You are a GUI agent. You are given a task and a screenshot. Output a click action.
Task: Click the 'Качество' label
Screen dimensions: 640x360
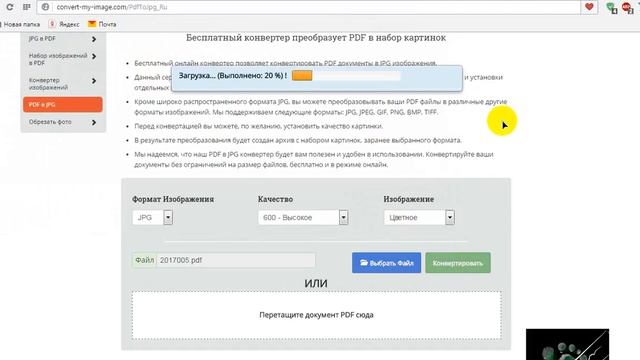[276, 199]
